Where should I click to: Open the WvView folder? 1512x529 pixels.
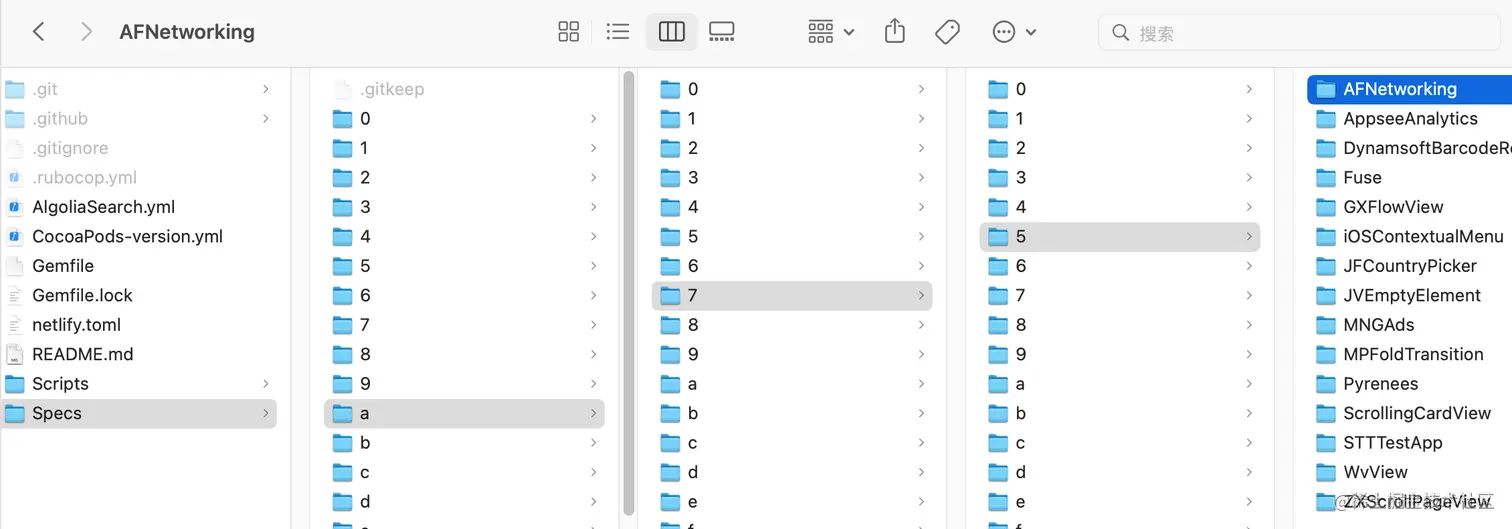[x=1410, y=472]
